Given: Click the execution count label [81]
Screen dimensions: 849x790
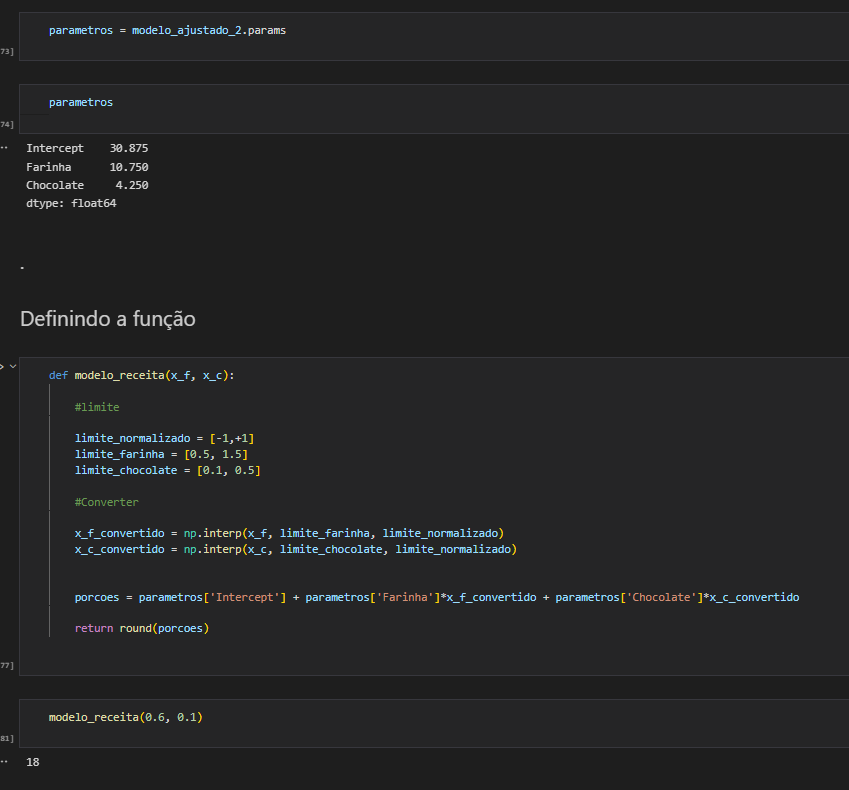Looking at the screenshot, I should [x=5, y=737].
